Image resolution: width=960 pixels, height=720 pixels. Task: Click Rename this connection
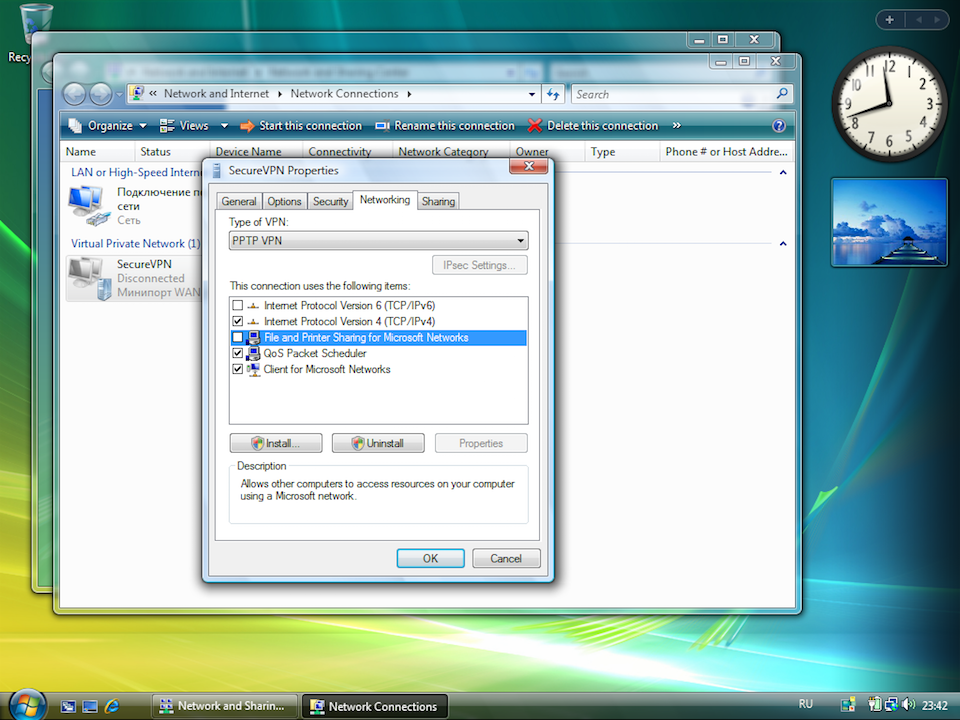tap(445, 126)
